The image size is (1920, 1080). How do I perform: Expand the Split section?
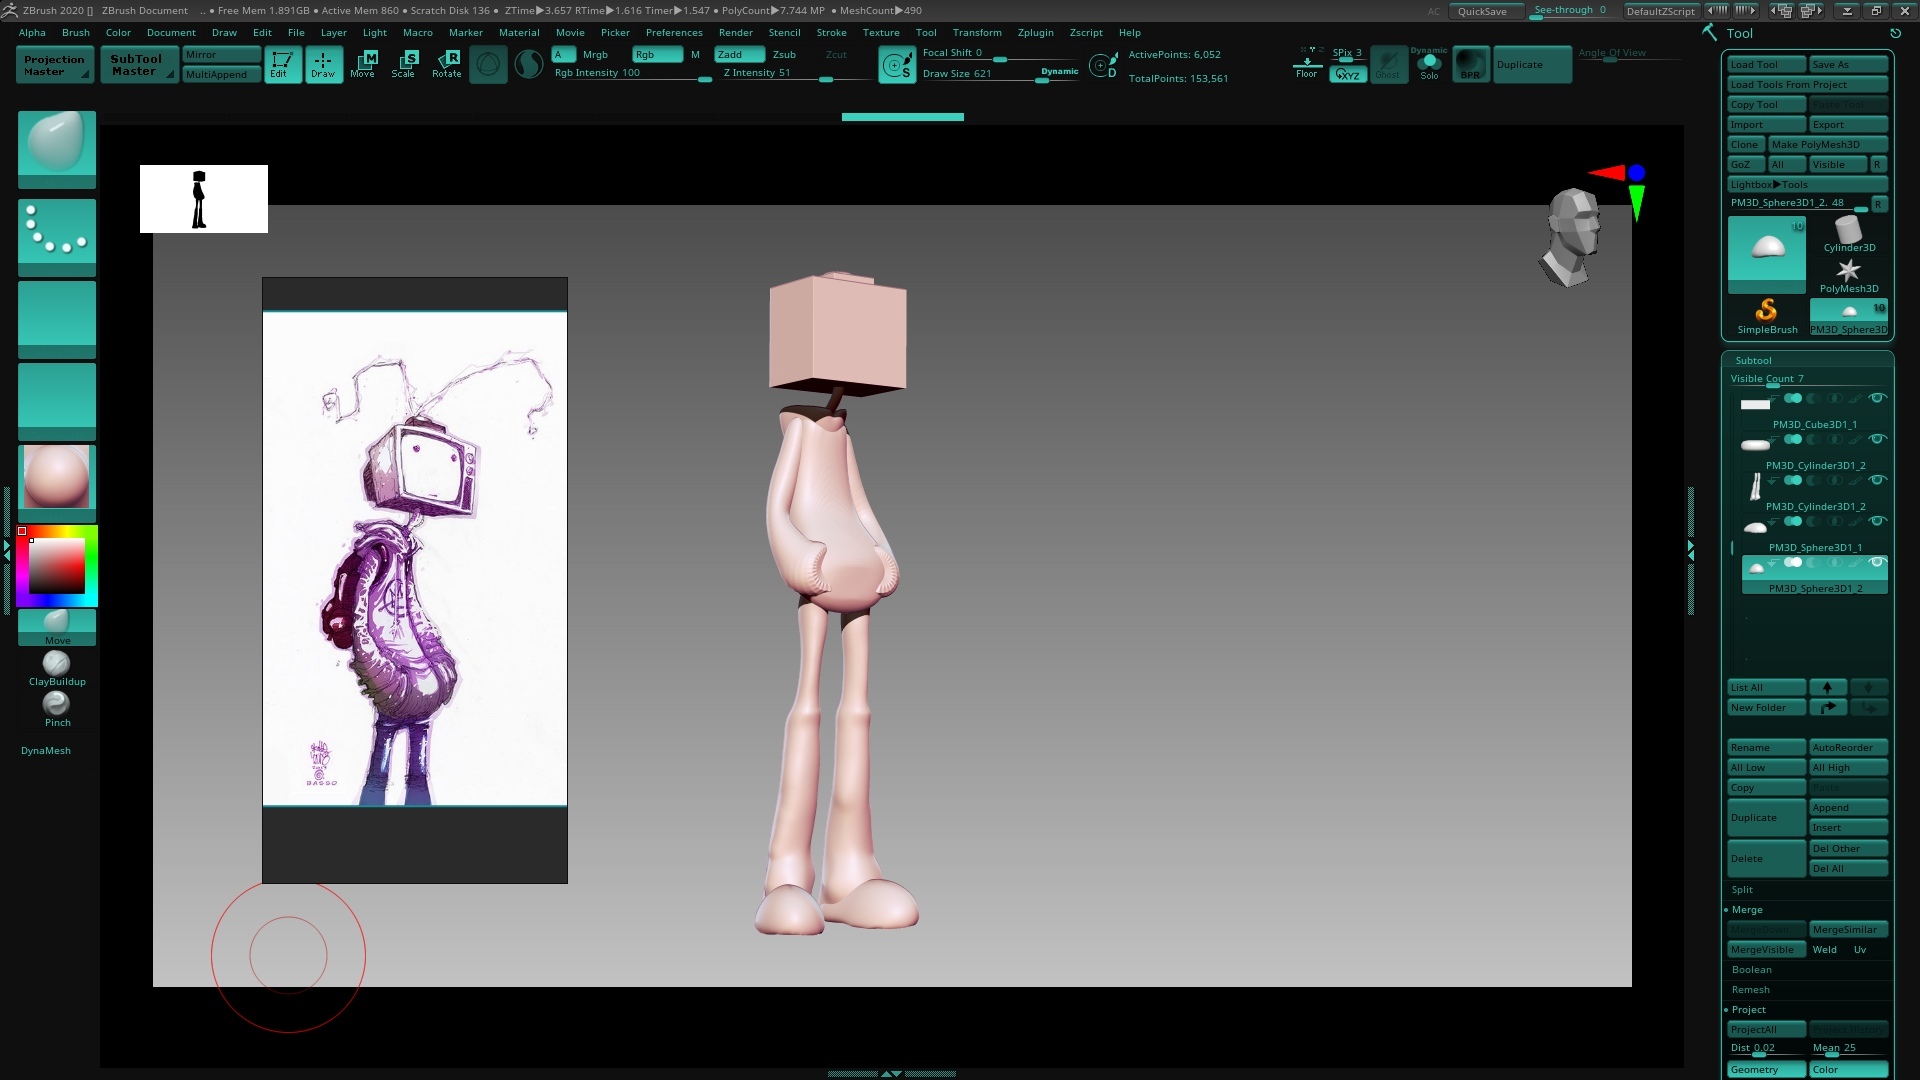pyautogui.click(x=1742, y=890)
